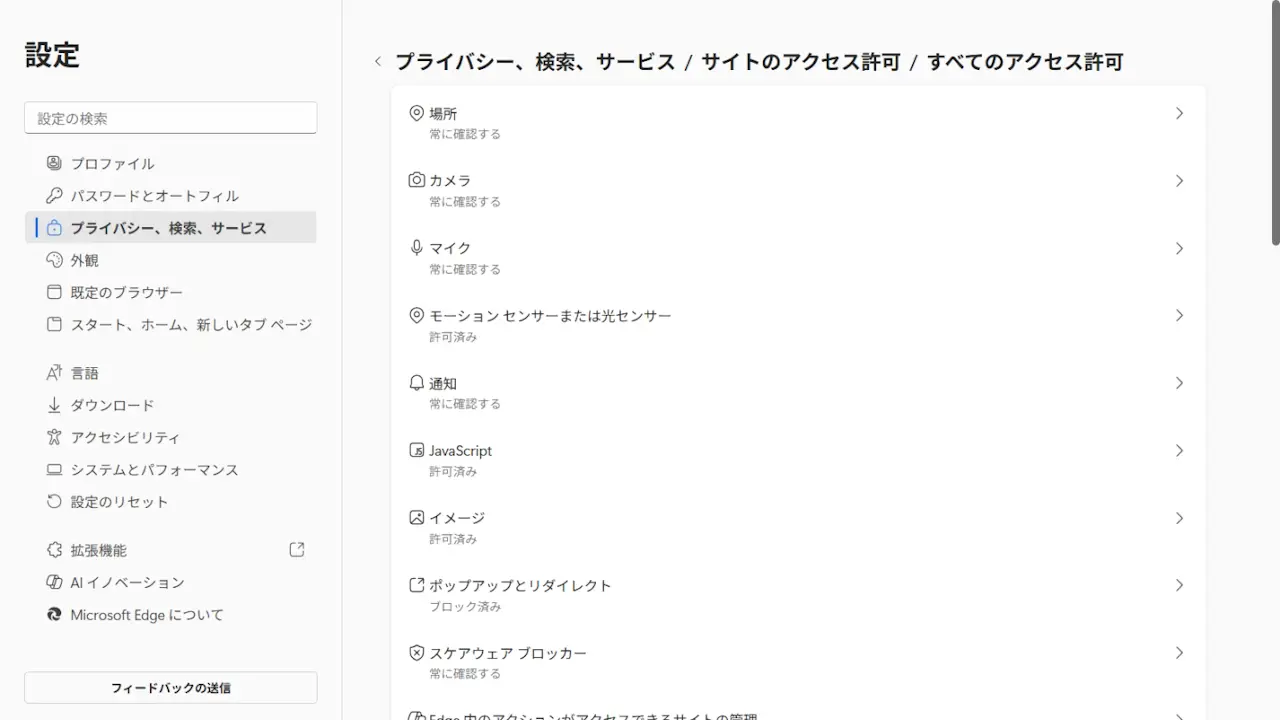Open 外観 in the settings sidebar
The width and height of the screenshot is (1280, 720).
(84, 260)
